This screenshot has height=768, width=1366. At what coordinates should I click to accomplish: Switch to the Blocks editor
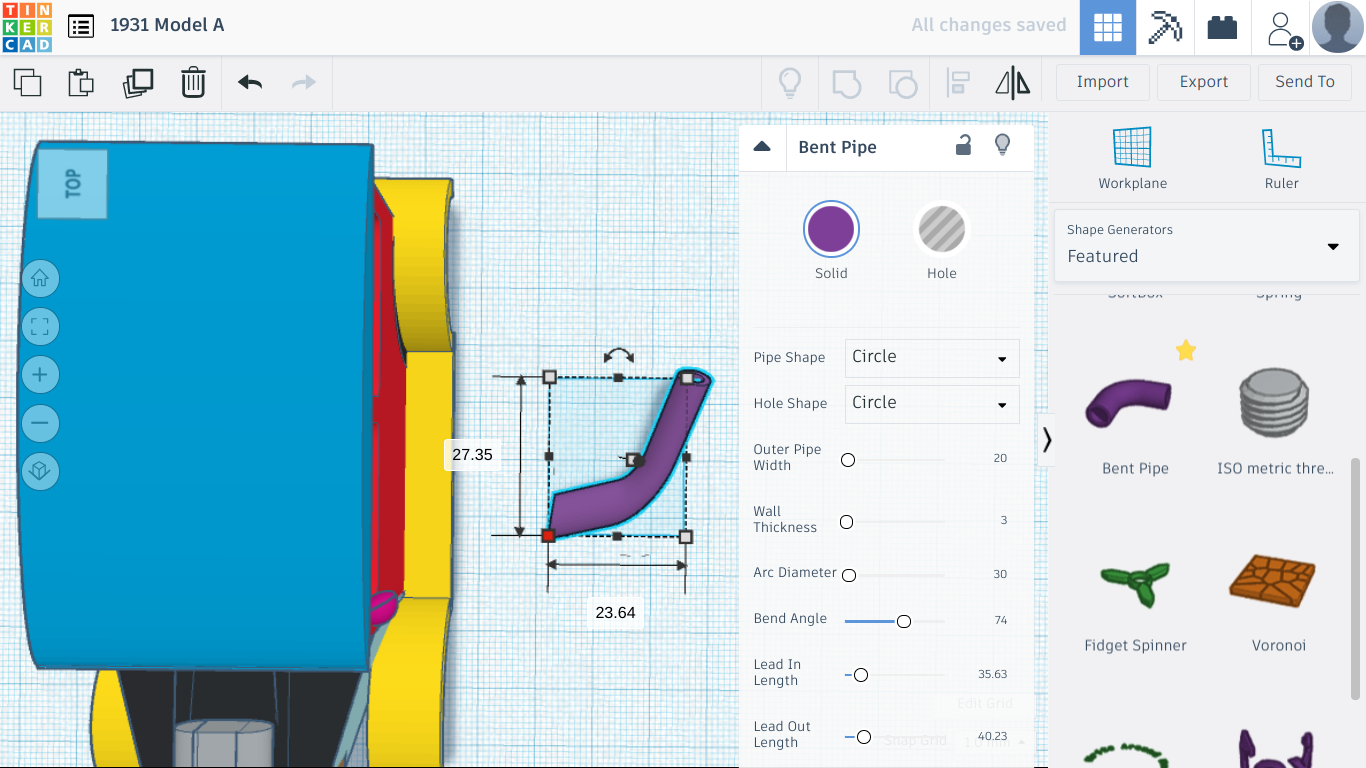[x=1165, y=27]
